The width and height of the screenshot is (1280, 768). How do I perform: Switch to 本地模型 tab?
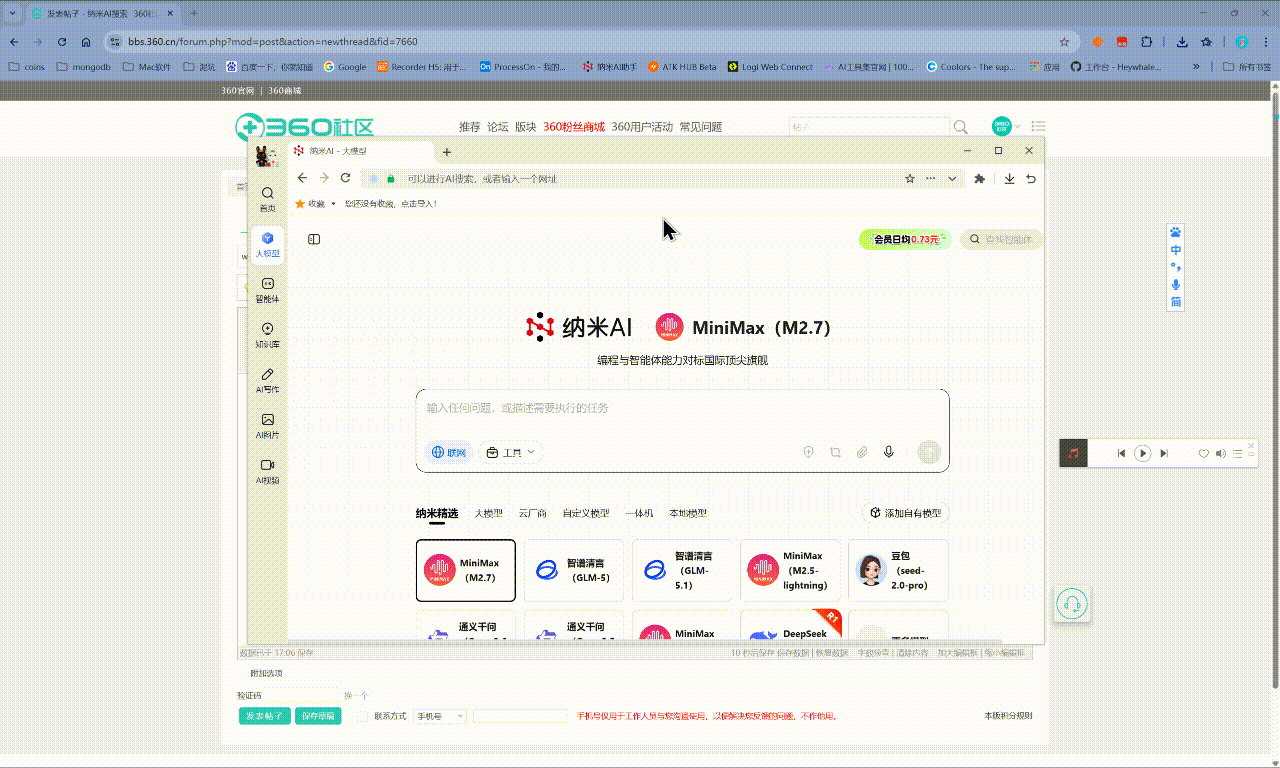688,513
